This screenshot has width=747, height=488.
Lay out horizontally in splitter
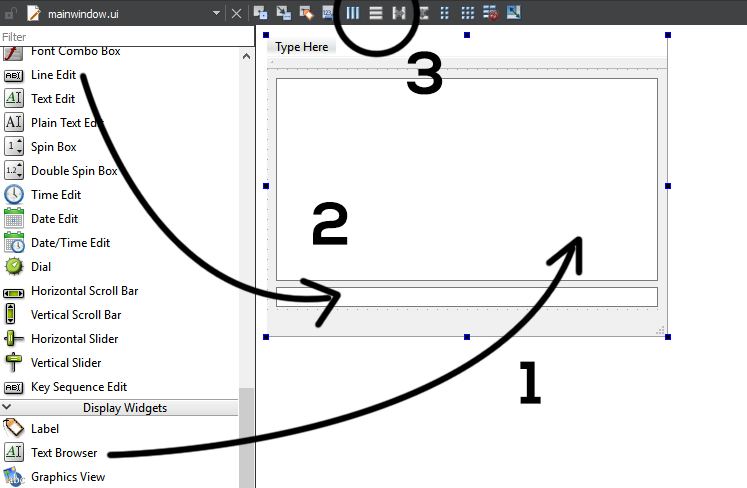399,13
